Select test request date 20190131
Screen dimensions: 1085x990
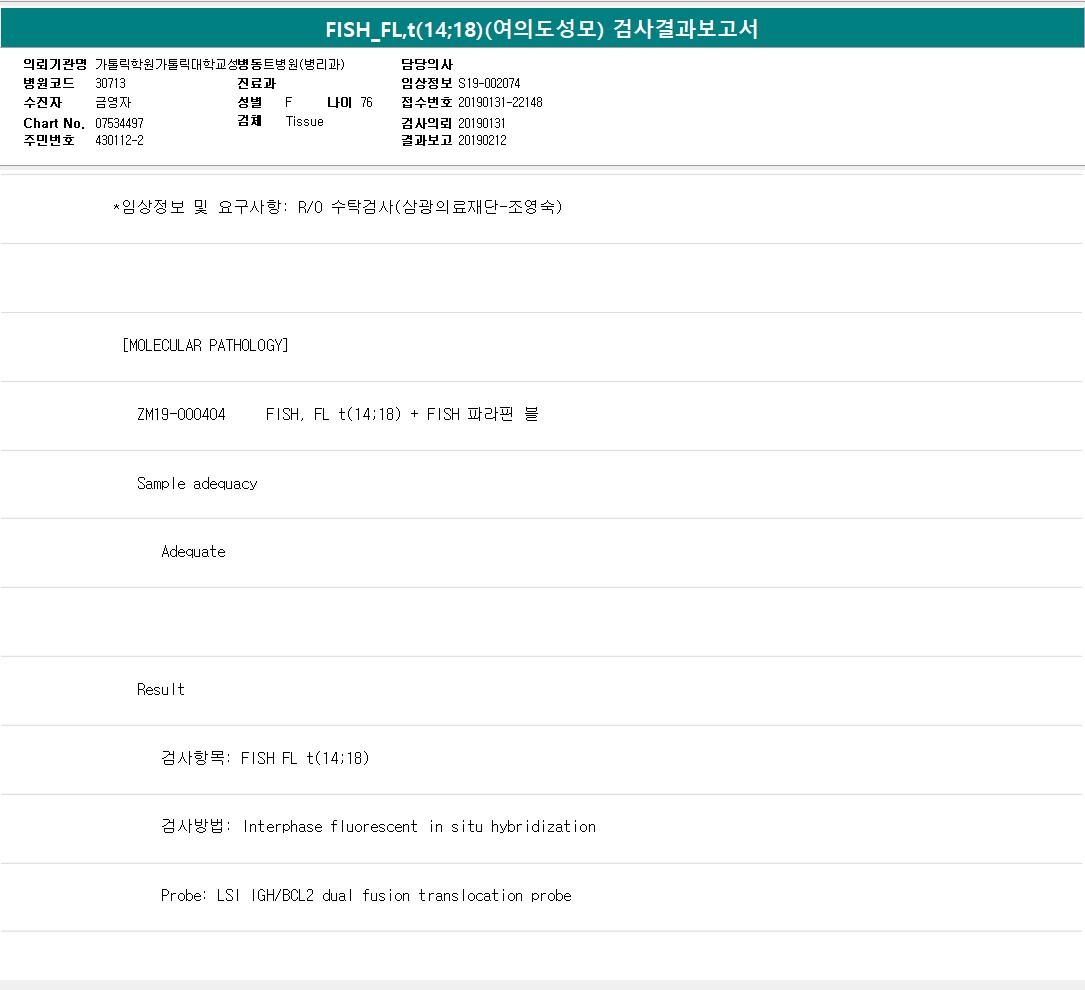pyautogui.click(x=482, y=123)
